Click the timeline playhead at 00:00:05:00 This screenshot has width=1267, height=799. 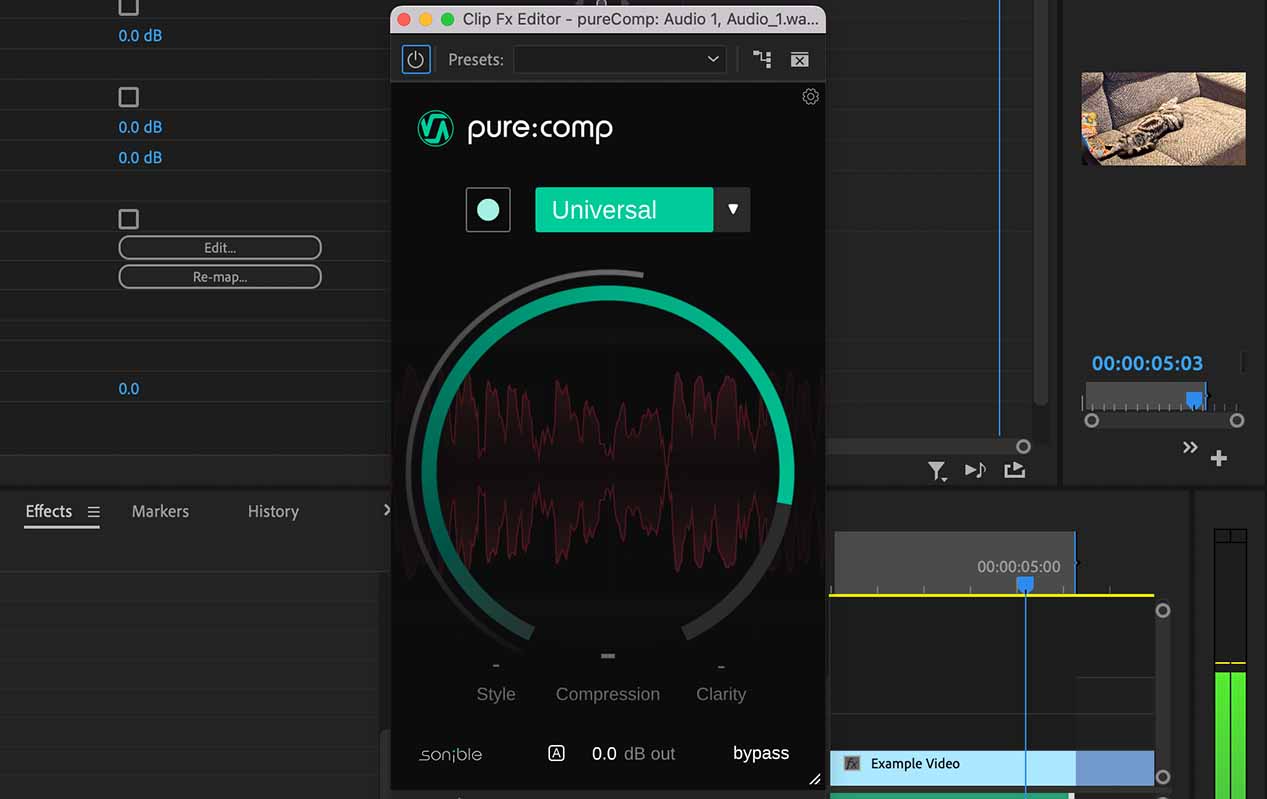tap(1025, 583)
